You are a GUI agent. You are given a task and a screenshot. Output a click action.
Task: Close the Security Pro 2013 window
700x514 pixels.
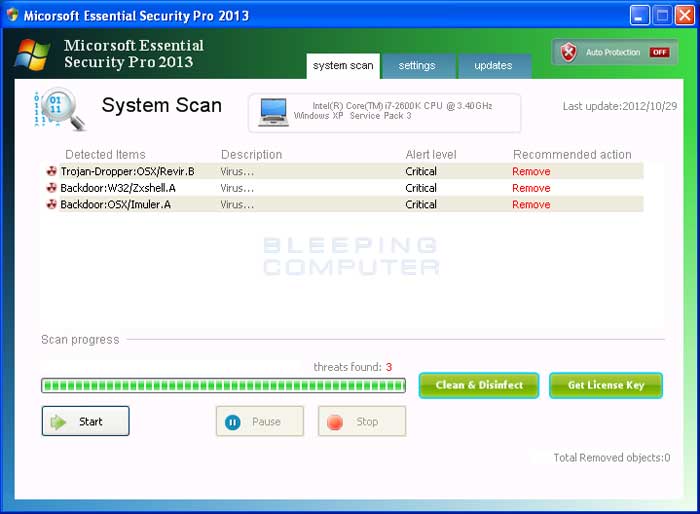click(x=685, y=15)
